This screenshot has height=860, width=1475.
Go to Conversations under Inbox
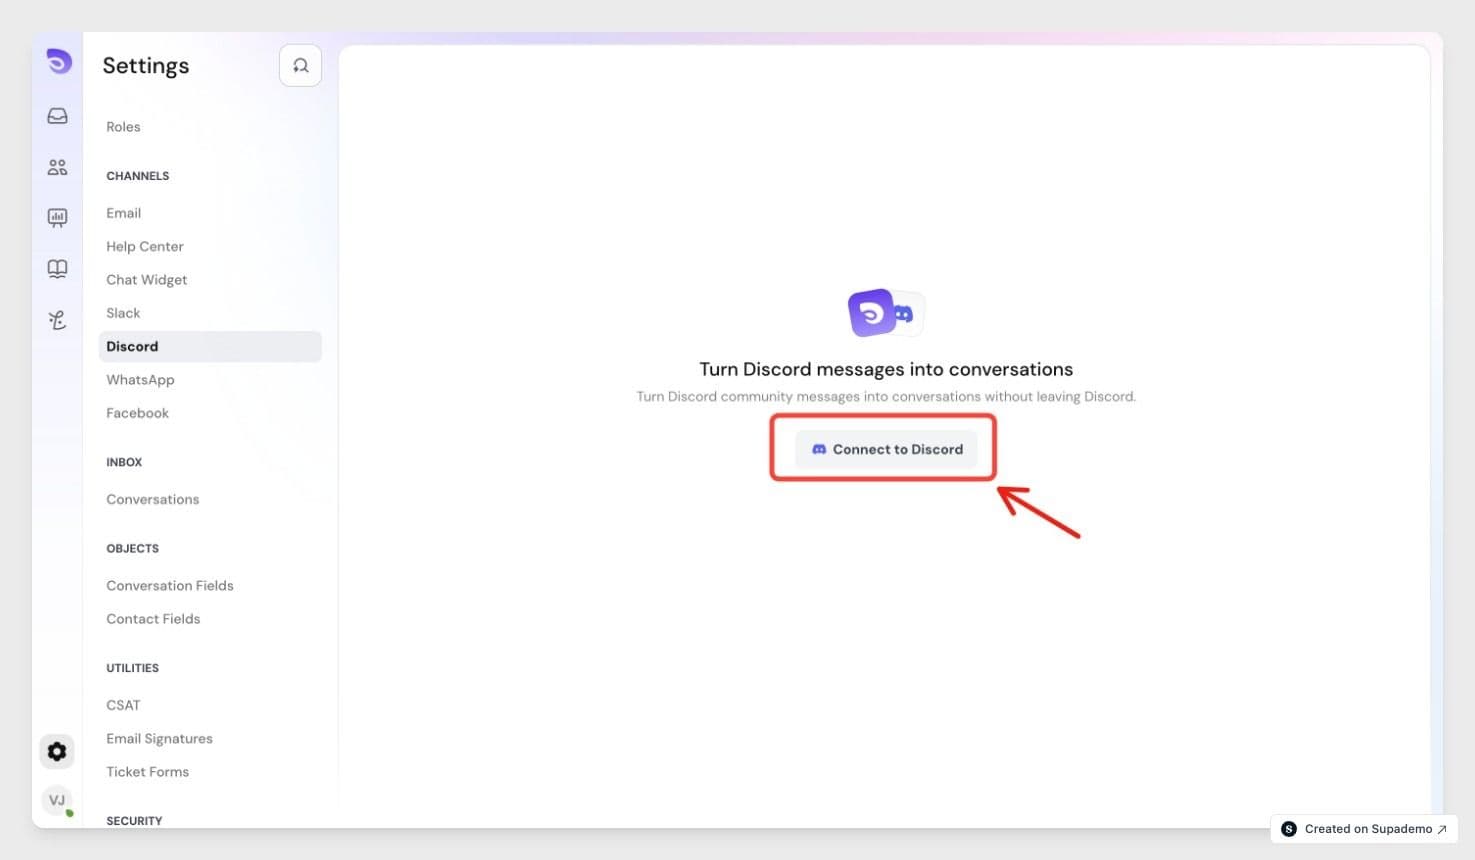pyautogui.click(x=153, y=499)
